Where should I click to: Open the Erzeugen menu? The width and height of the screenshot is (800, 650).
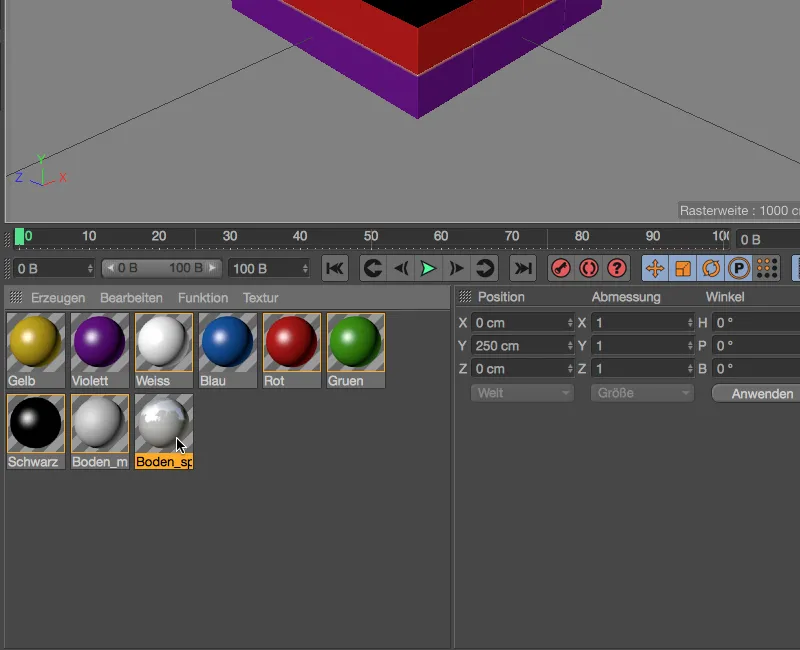[x=58, y=298]
